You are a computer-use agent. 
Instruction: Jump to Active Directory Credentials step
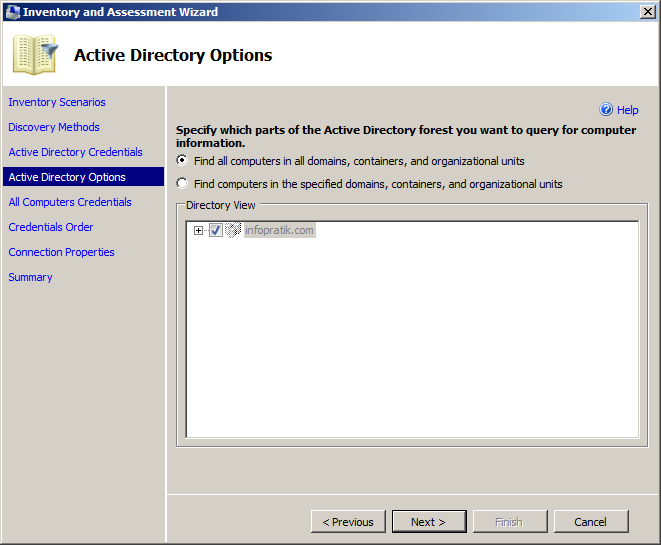[x=75, y=152]
